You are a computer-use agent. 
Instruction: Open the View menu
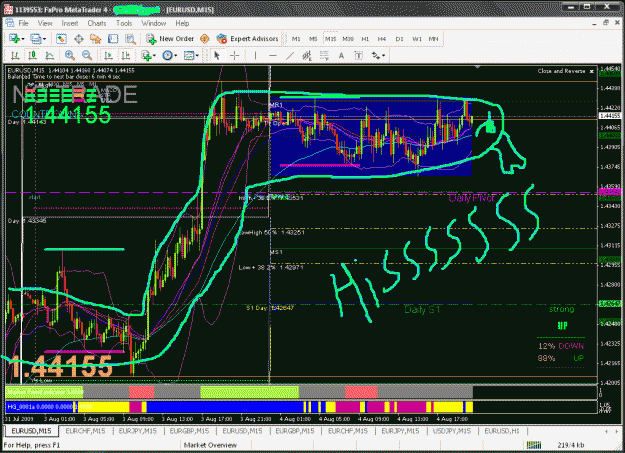tap(45, 23)
